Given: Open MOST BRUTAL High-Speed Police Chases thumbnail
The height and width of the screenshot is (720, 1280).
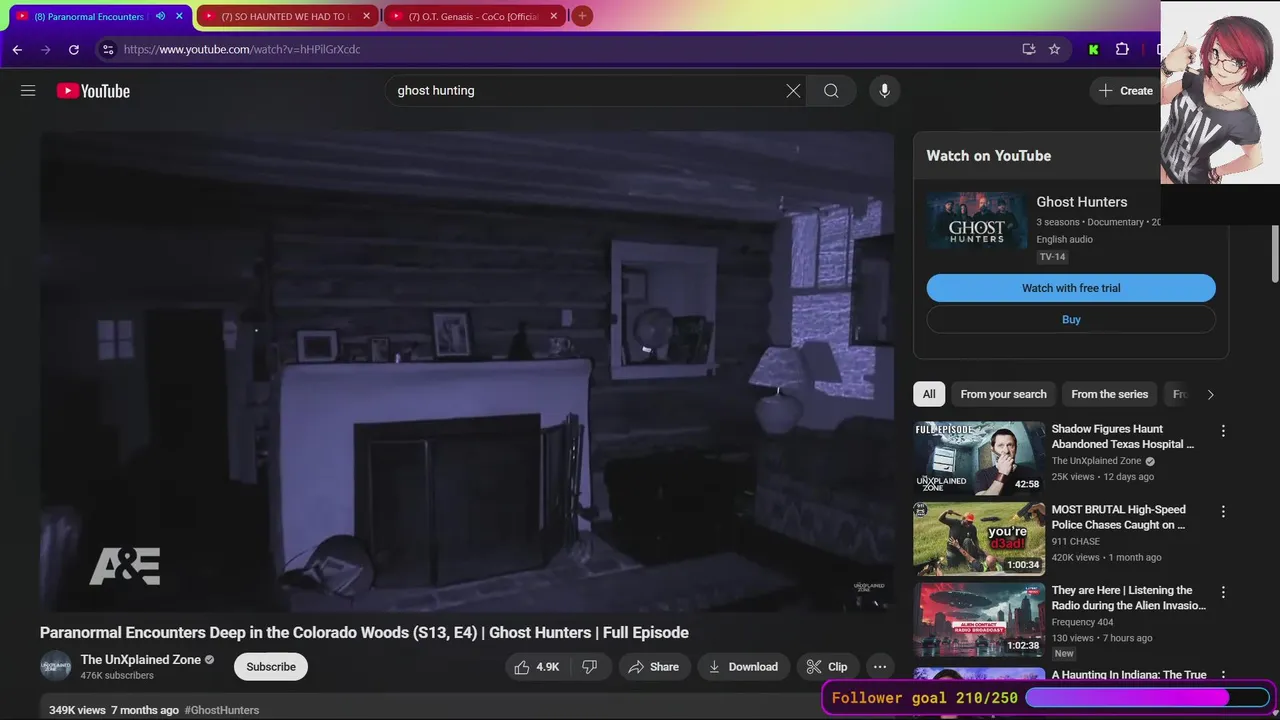Looking at the screenshot, I should [979, 539].
